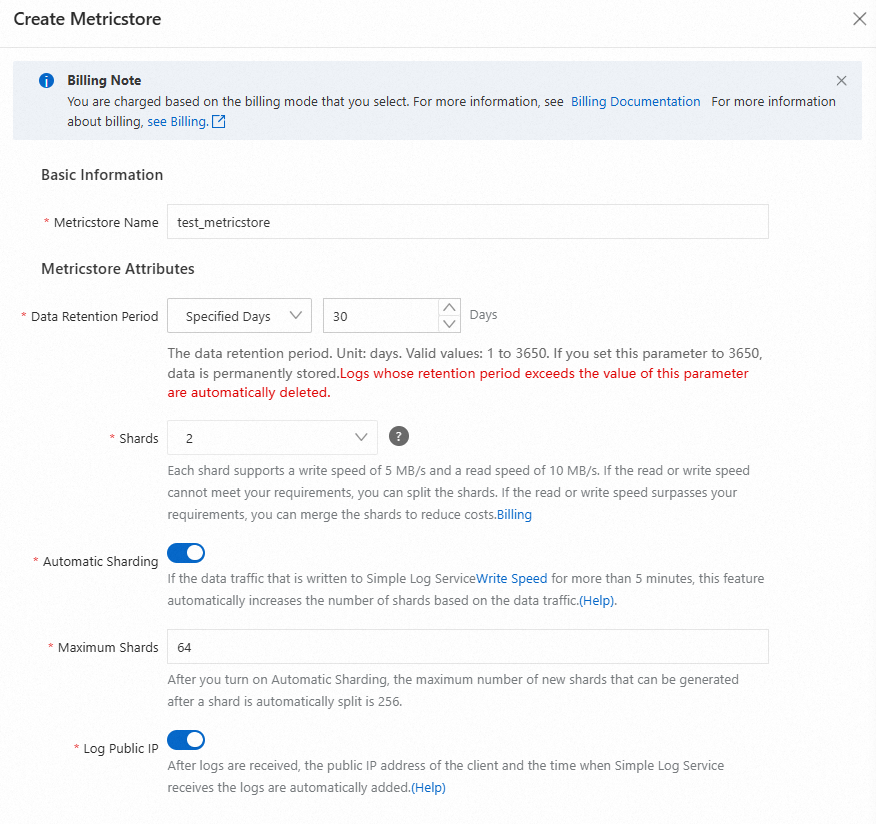Click the 'Billing Note' heading text
This screenshot has width=876, height=824.
point(104,80)
